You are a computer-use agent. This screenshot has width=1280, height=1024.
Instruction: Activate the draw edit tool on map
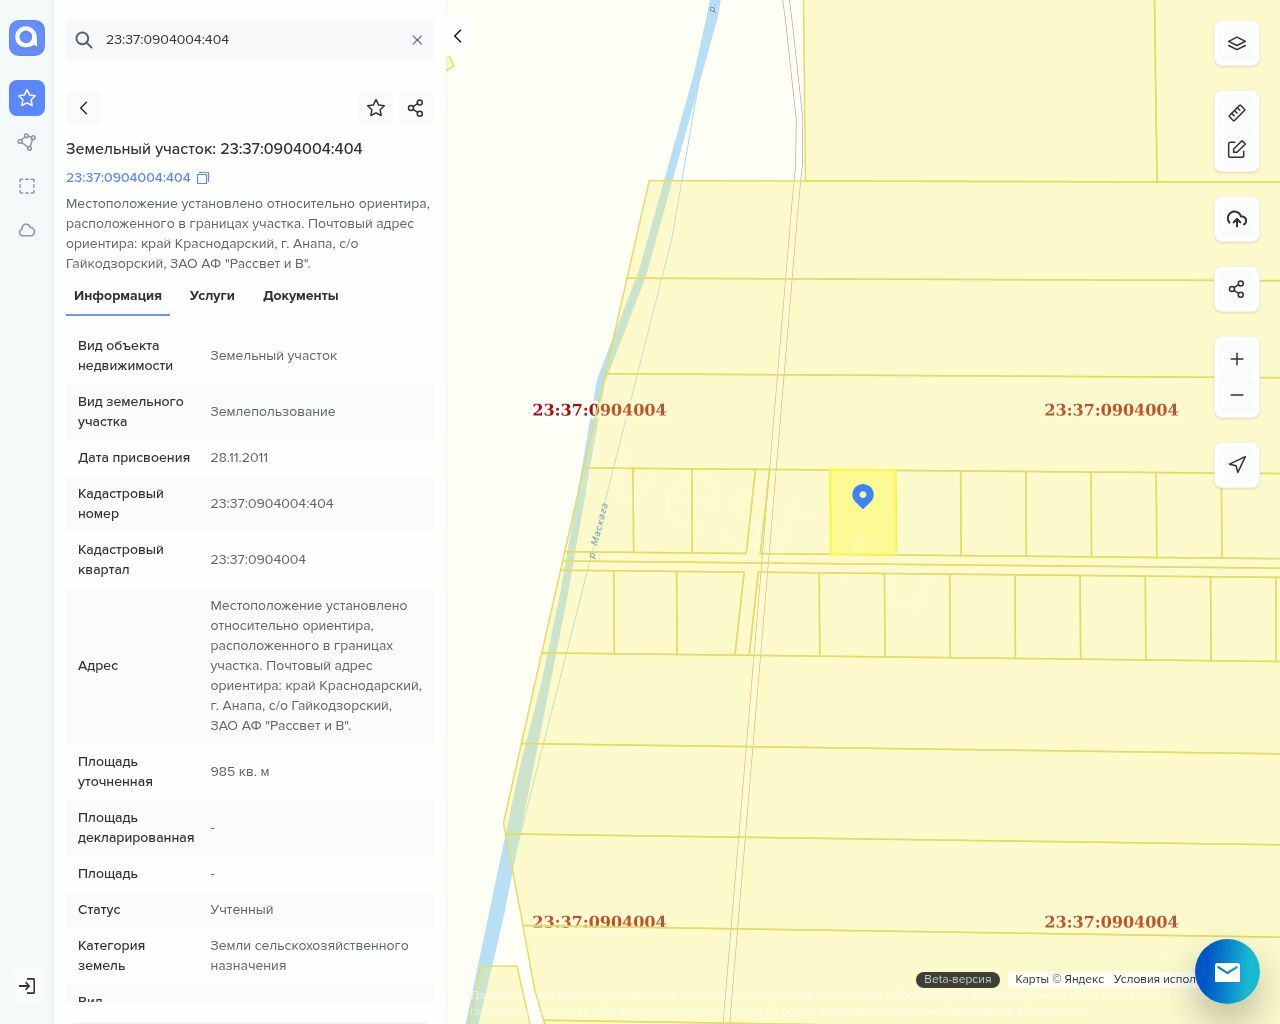[x=1237, y=149]
